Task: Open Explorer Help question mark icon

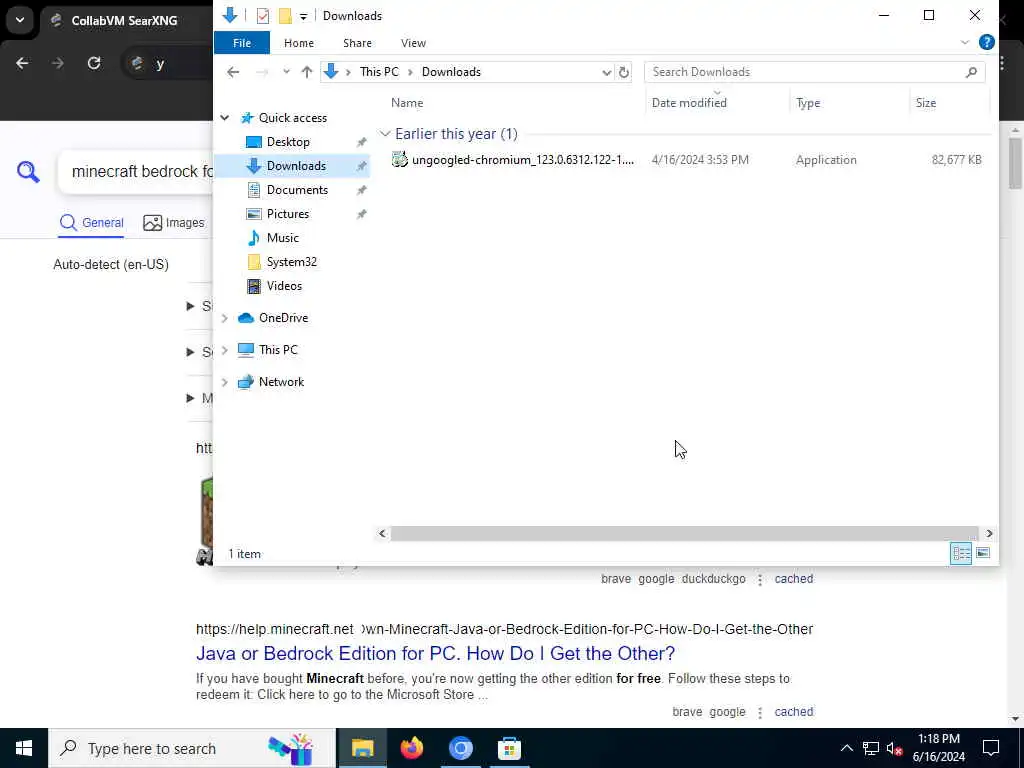Action: tap(986, 42)
